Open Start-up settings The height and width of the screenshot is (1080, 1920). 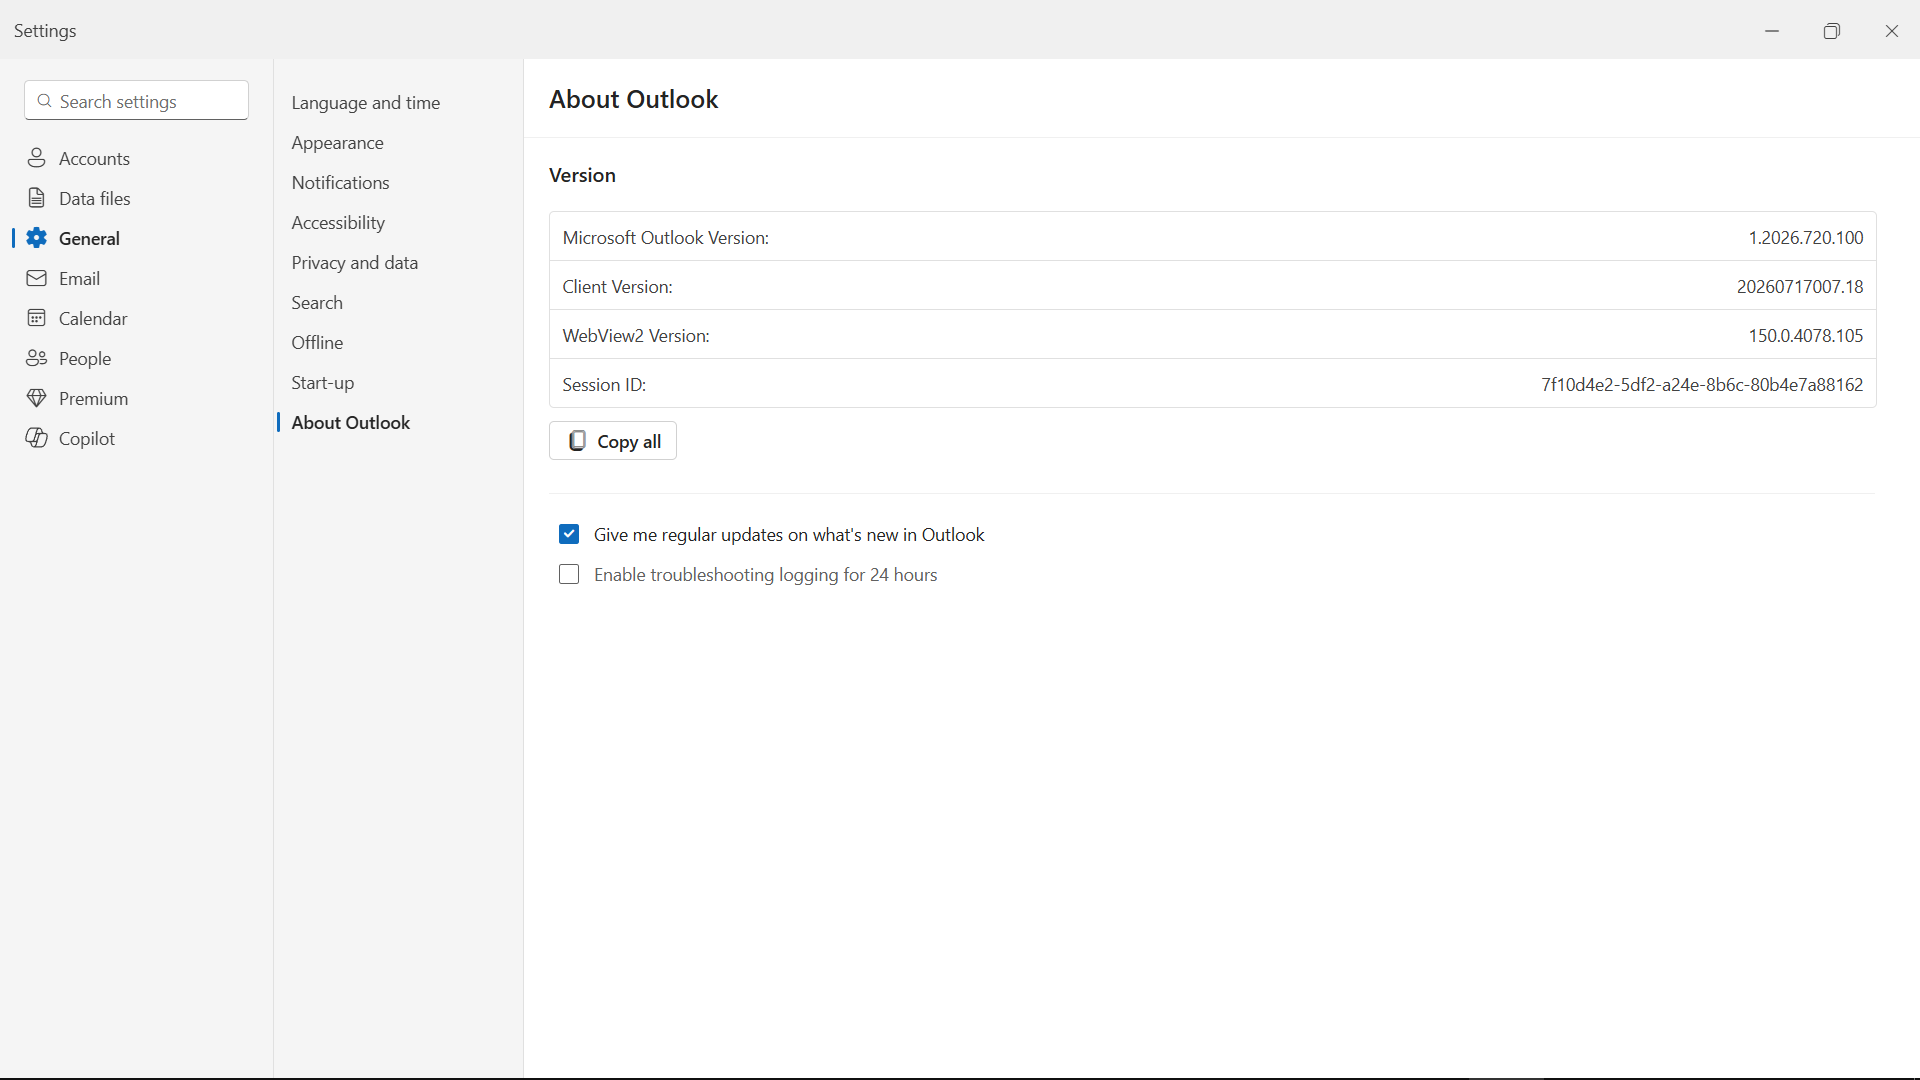323,382
